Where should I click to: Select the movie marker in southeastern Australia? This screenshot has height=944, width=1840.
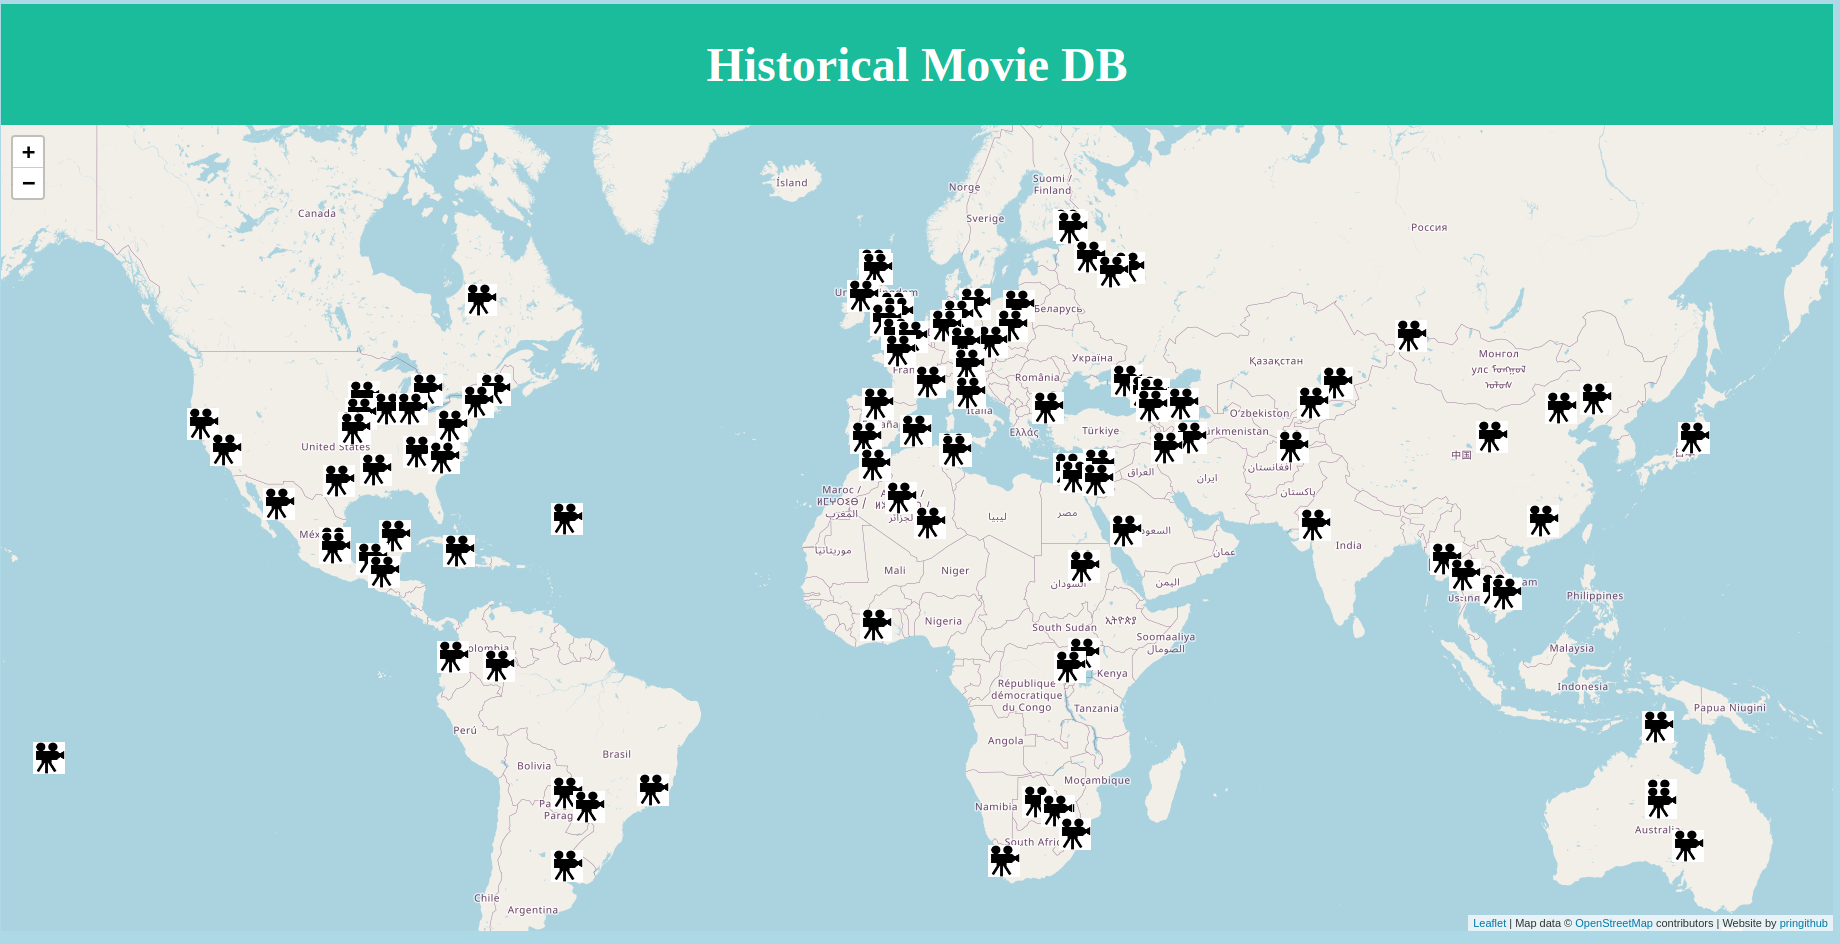click(1688, 845)
